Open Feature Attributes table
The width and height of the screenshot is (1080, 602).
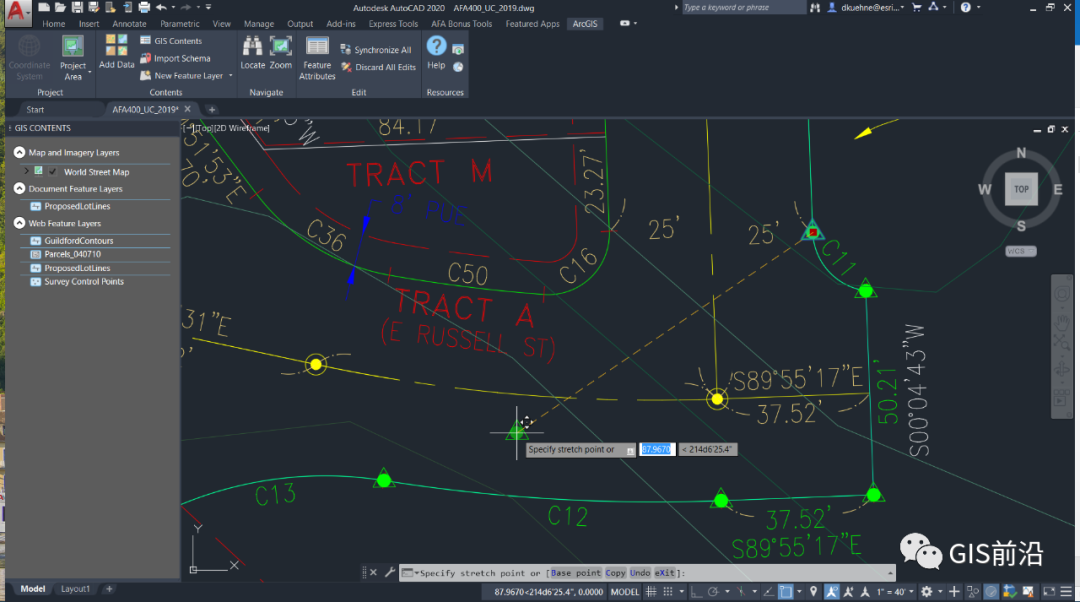[317, 57]
